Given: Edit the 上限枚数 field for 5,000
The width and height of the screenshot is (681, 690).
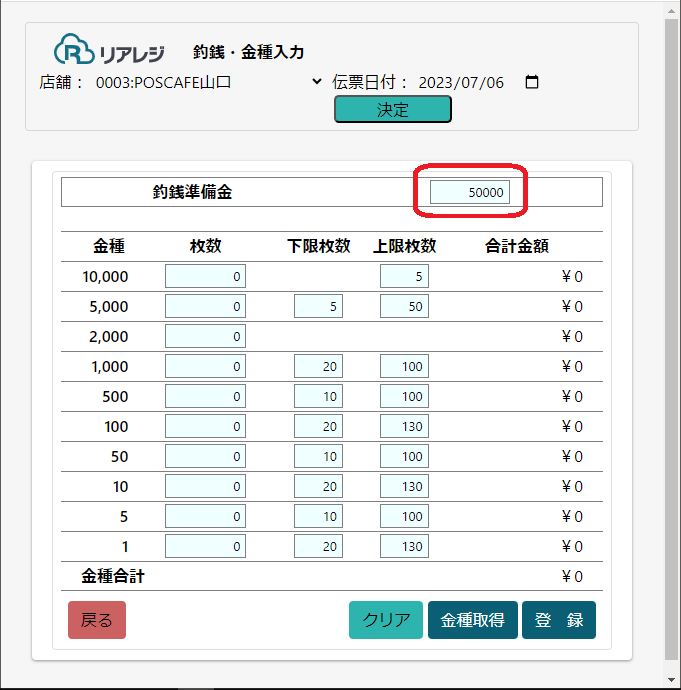Looking at the screenshot, I should (404, 306).
